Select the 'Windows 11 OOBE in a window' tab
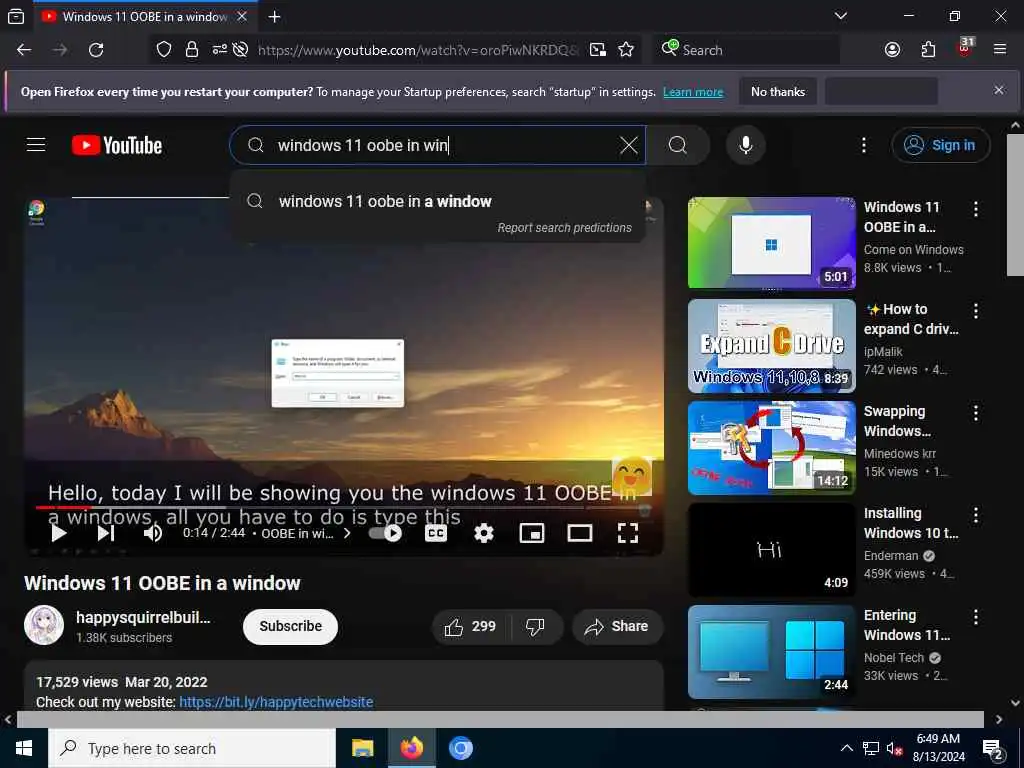This screenshot has width=1024, height=768. [x=145, y=17]
